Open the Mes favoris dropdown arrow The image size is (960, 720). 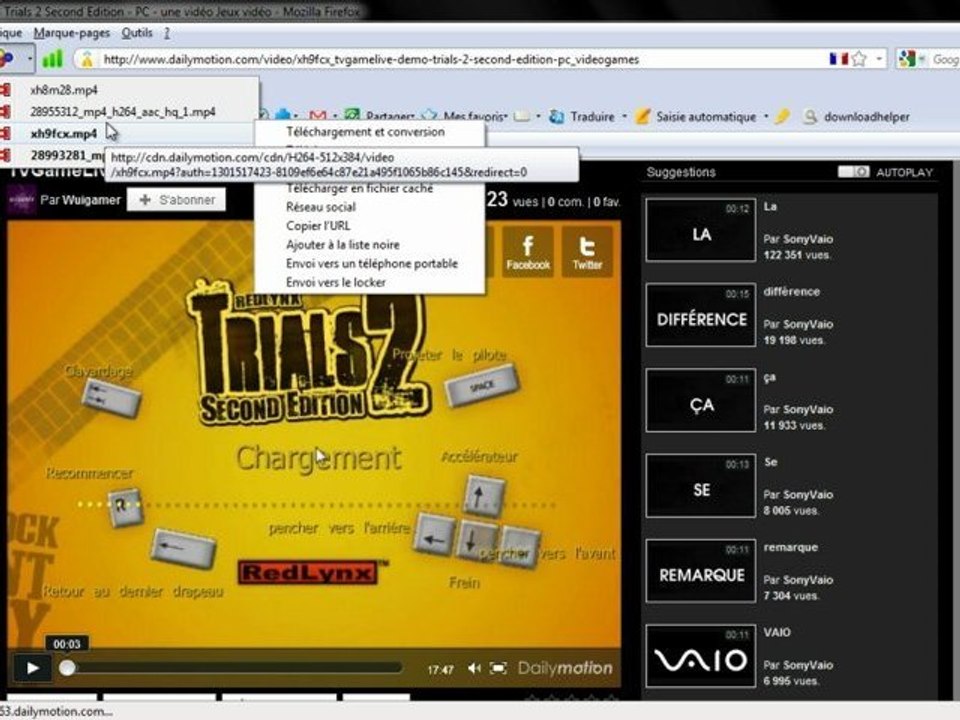[505, 116]
